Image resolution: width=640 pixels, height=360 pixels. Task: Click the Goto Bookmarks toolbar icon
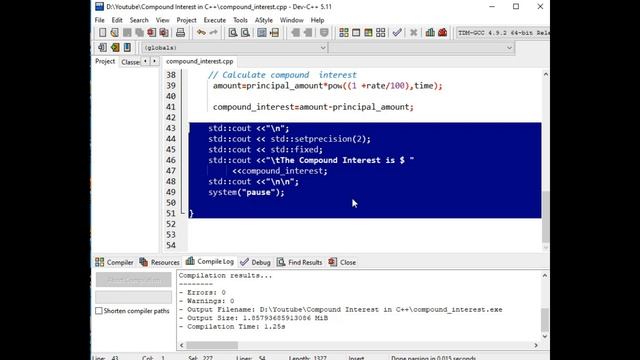click(127, 47)
